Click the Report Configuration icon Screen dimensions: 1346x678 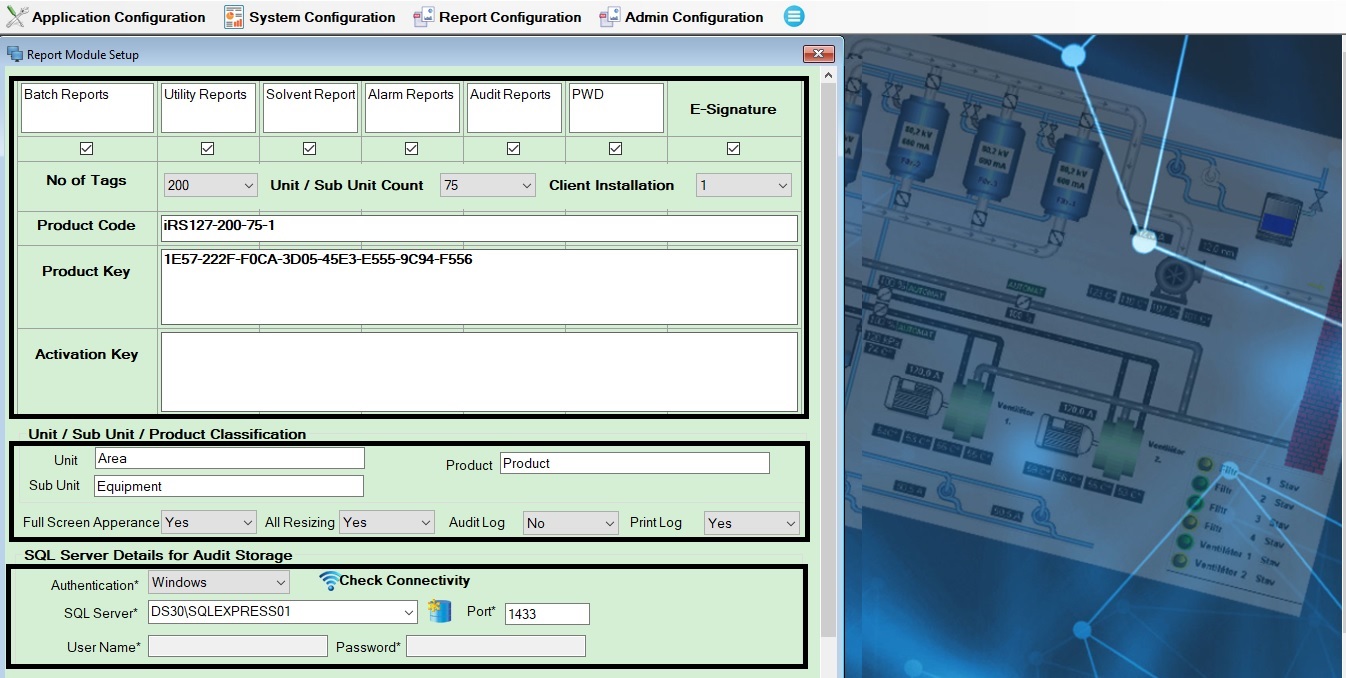tap(424, 17)
